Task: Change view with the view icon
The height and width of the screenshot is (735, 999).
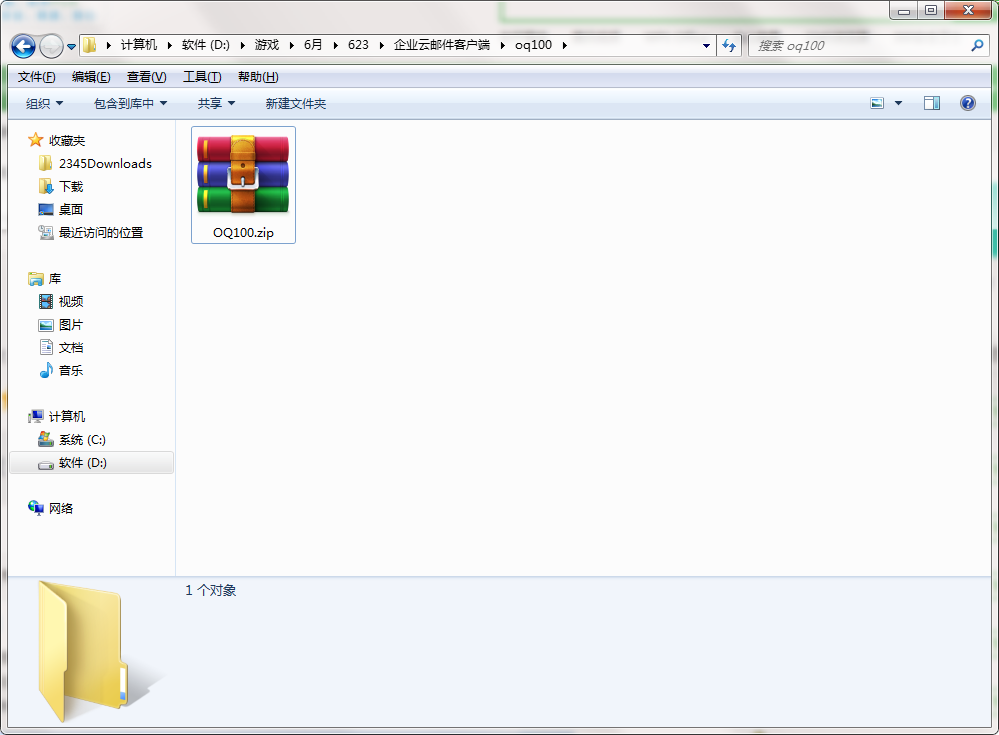Action: [x=877, y=103]
